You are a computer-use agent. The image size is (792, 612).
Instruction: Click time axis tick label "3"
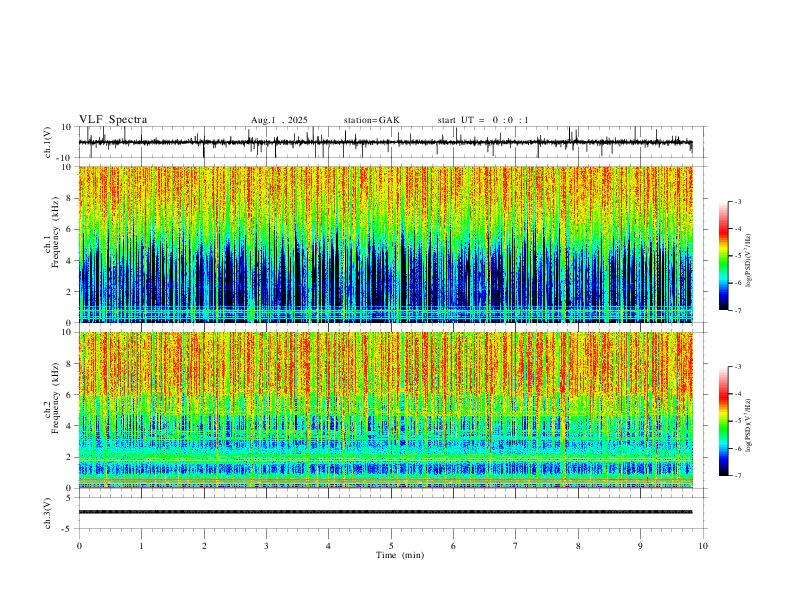click(x=266, y=546)
